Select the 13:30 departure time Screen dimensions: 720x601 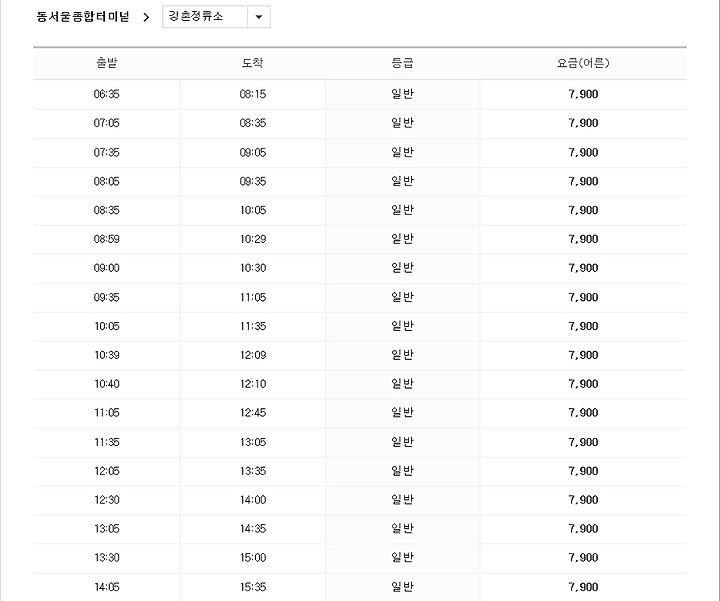click(x=107, y=558)
